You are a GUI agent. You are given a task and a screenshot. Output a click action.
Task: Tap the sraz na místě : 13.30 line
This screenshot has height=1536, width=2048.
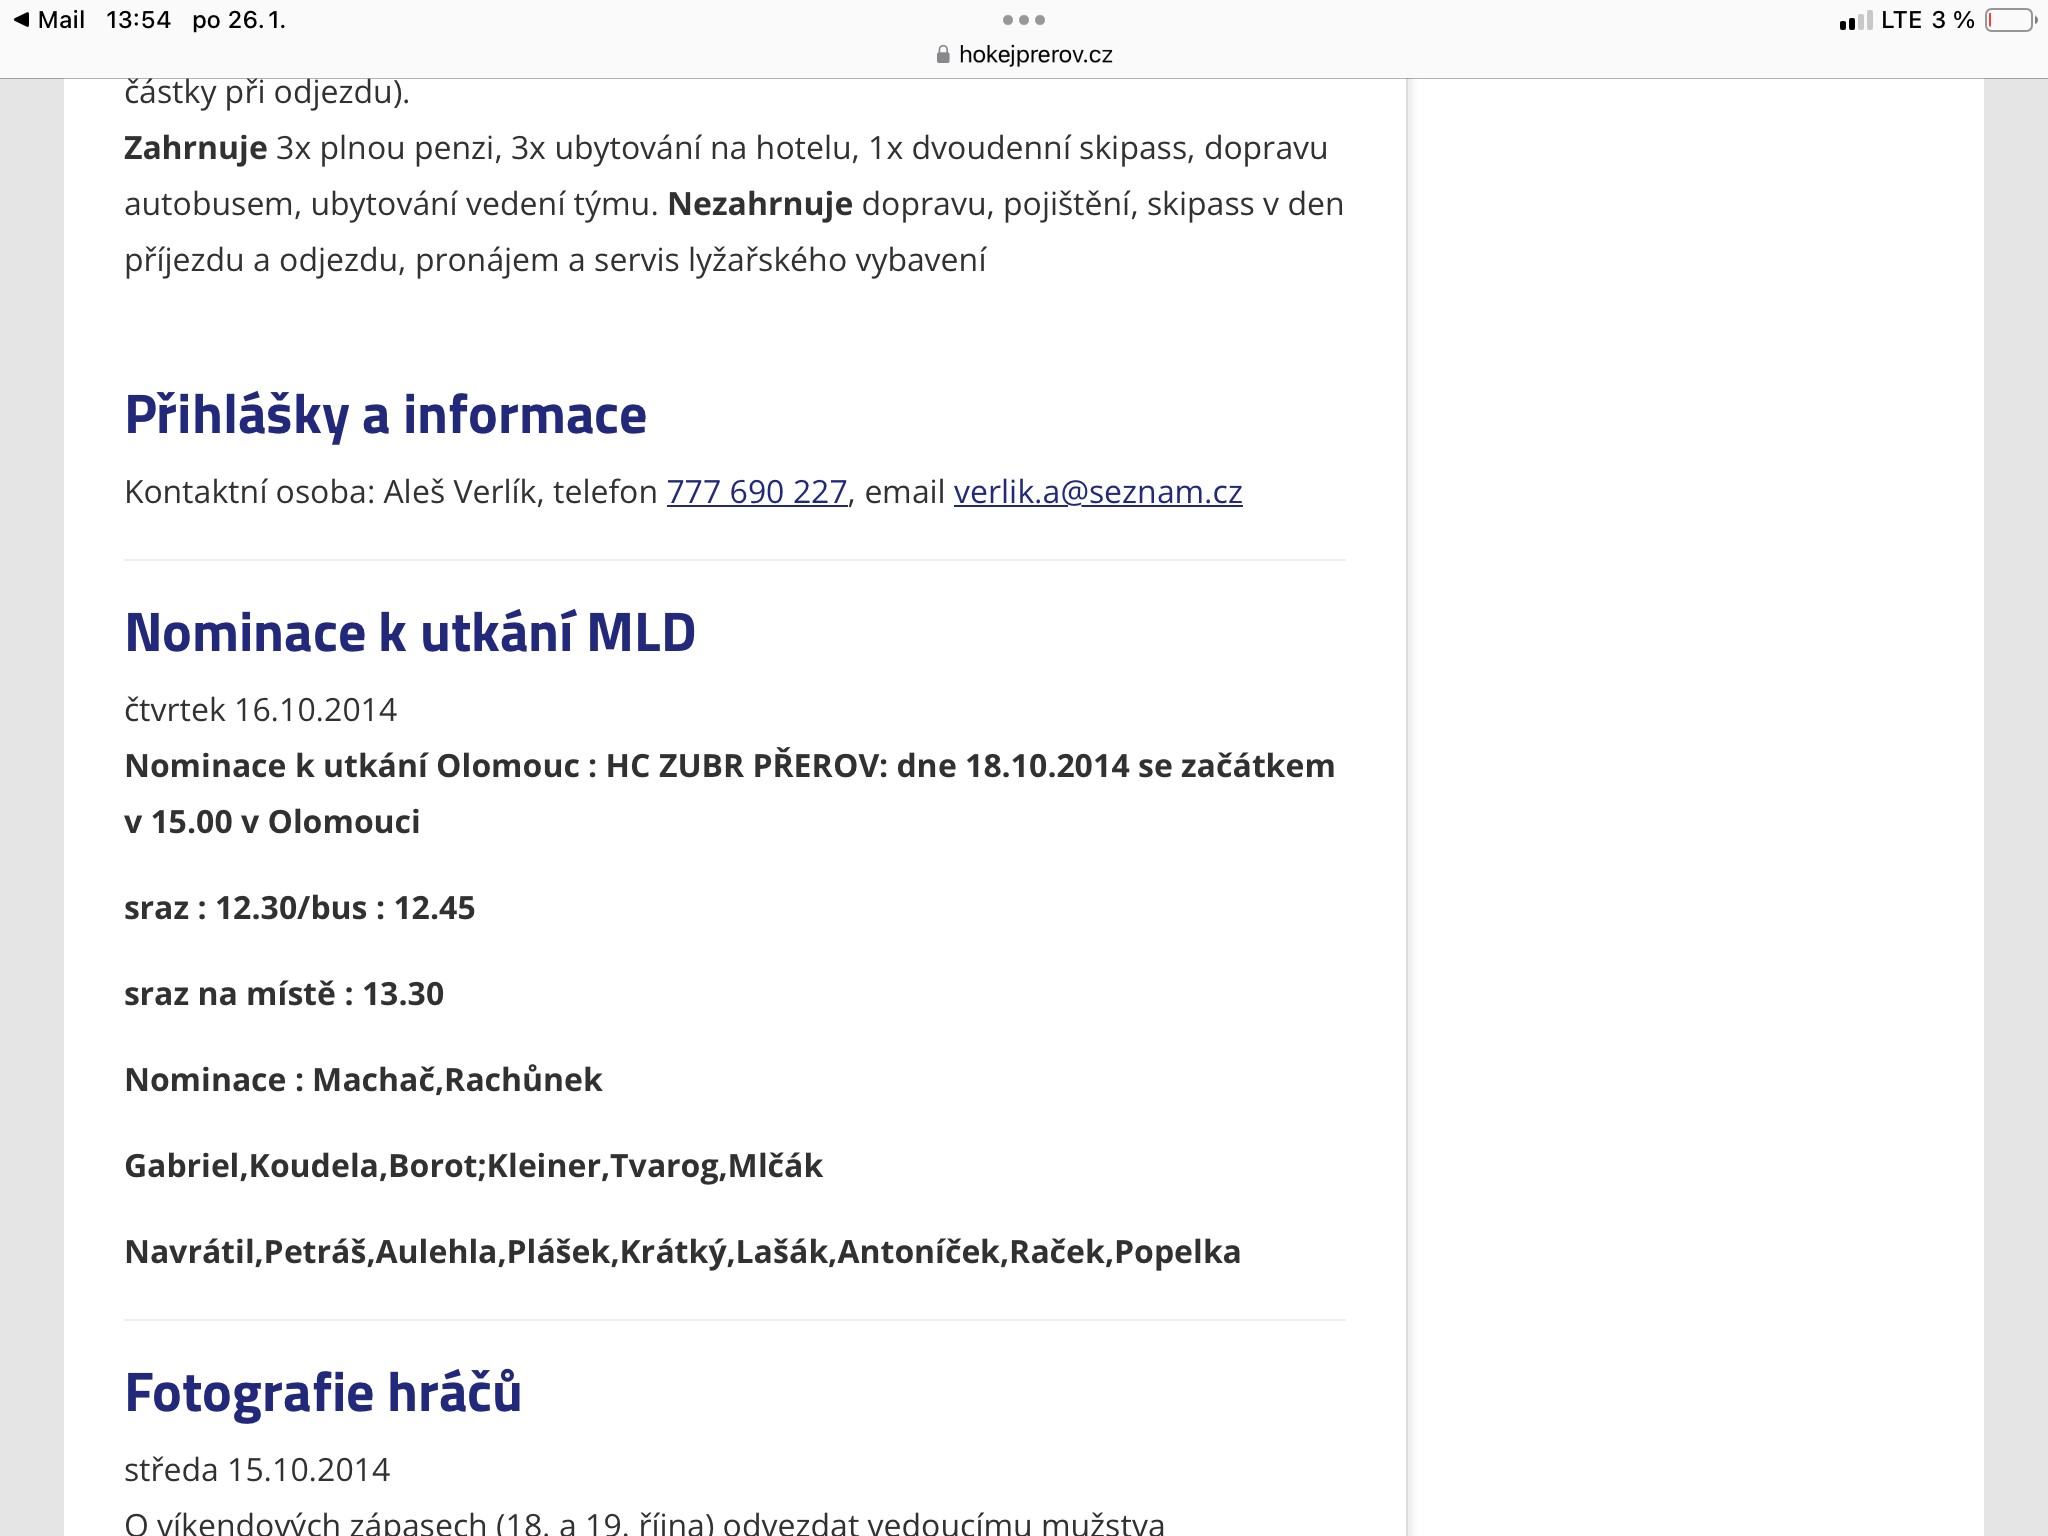[x=284, y=994]
